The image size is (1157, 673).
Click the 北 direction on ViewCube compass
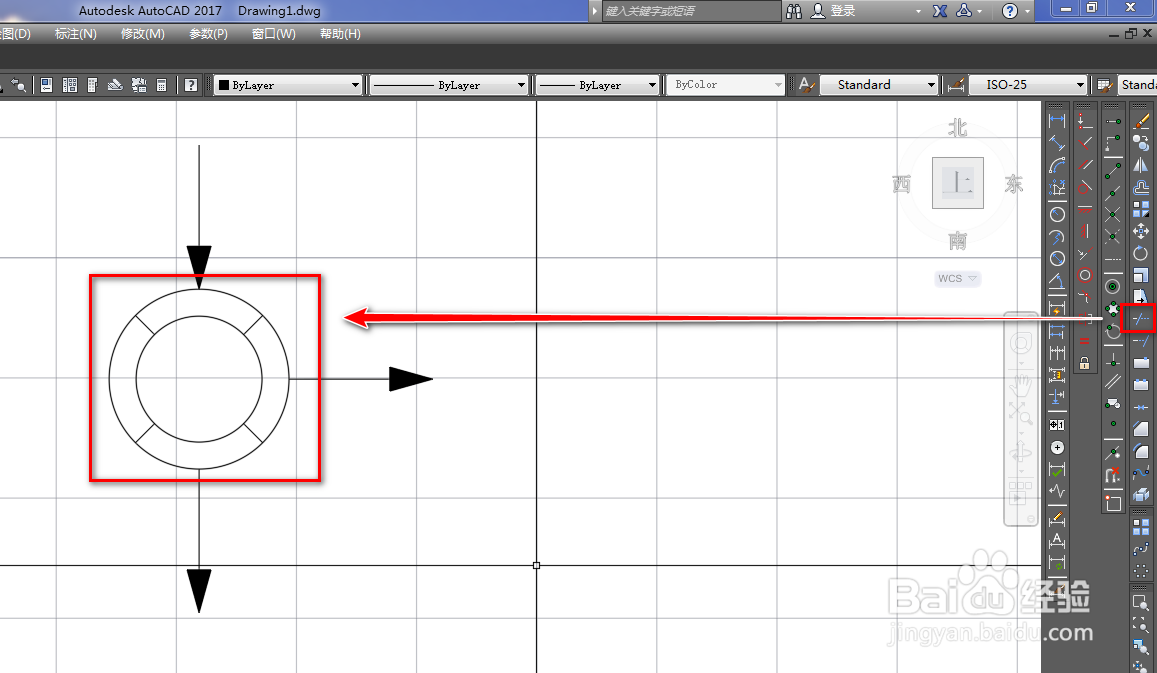tap(958, 128)
